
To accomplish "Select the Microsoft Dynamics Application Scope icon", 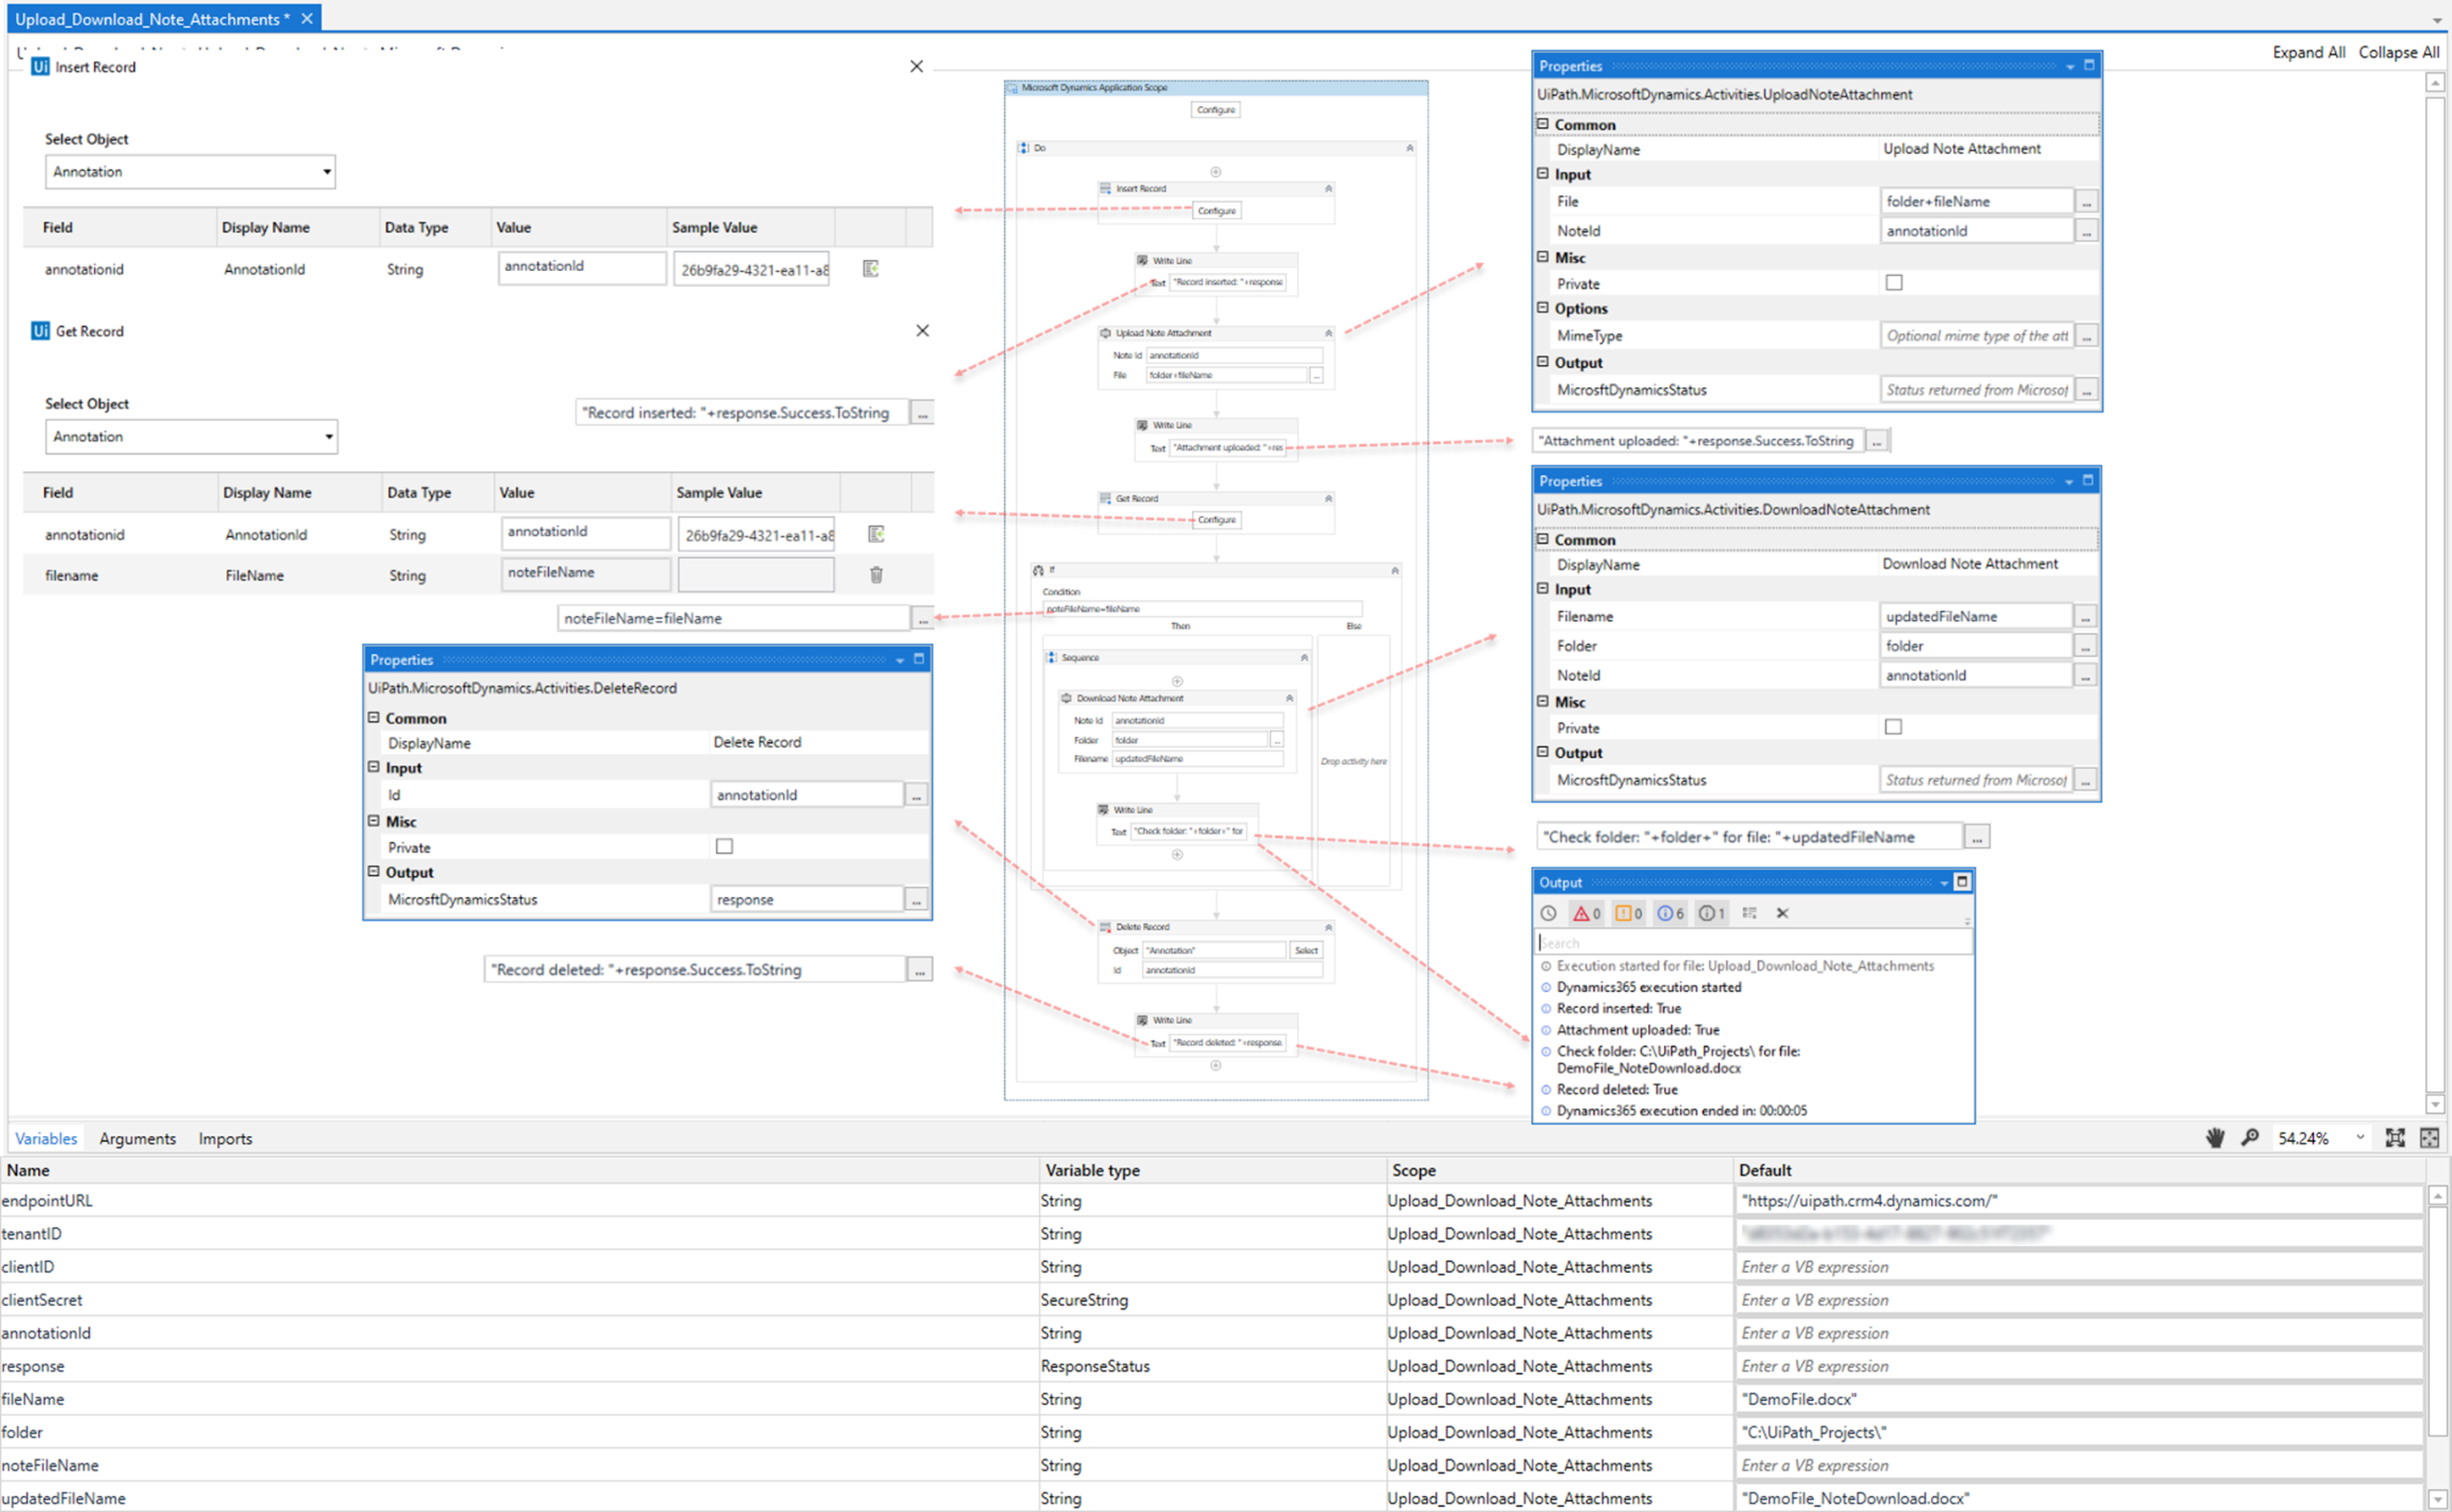I will [1012, 88].
